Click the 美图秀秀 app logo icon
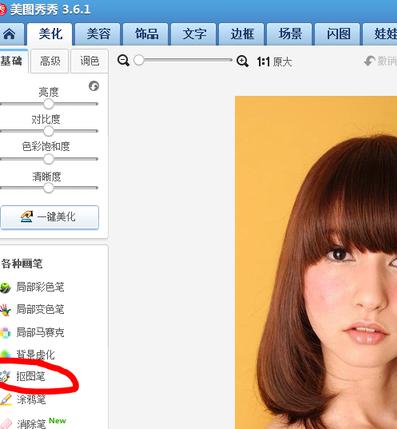397x429 pixels. coord(3,9)
